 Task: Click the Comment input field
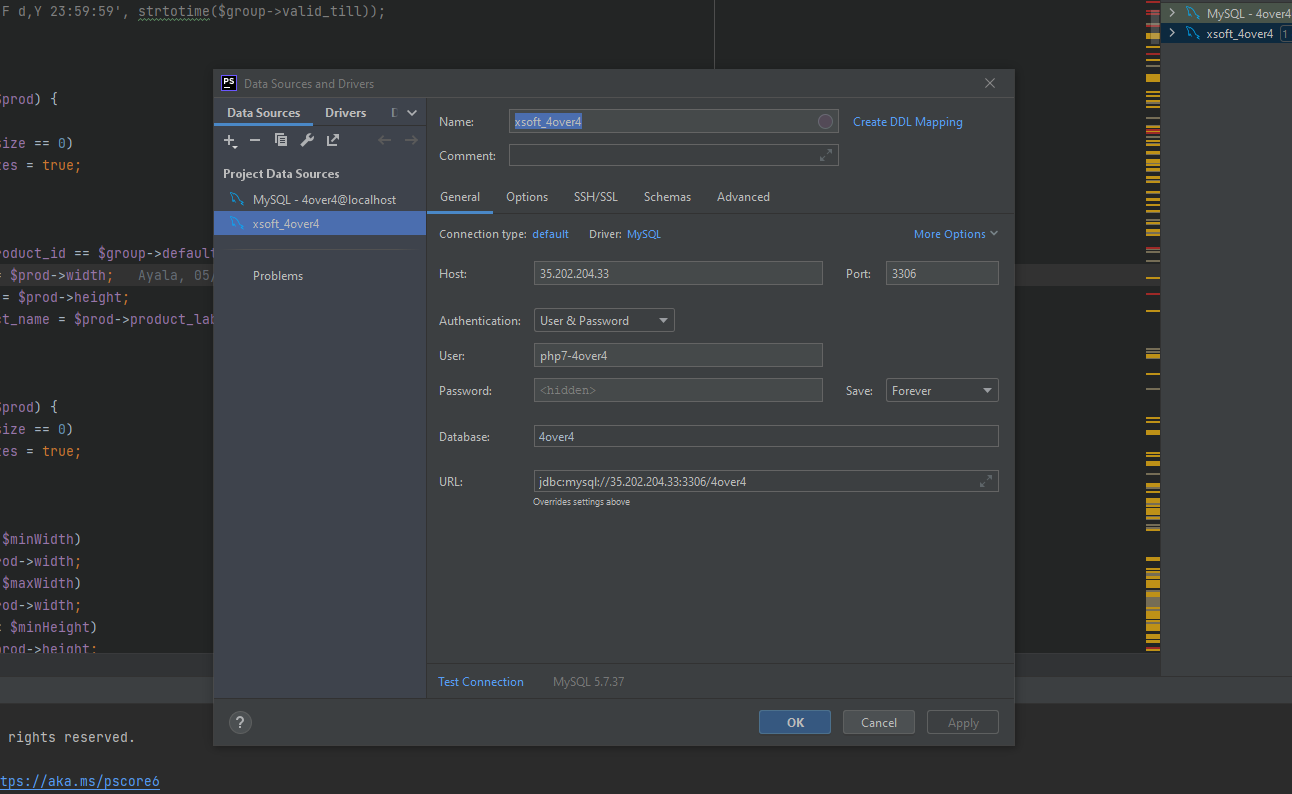pos(674,155)
